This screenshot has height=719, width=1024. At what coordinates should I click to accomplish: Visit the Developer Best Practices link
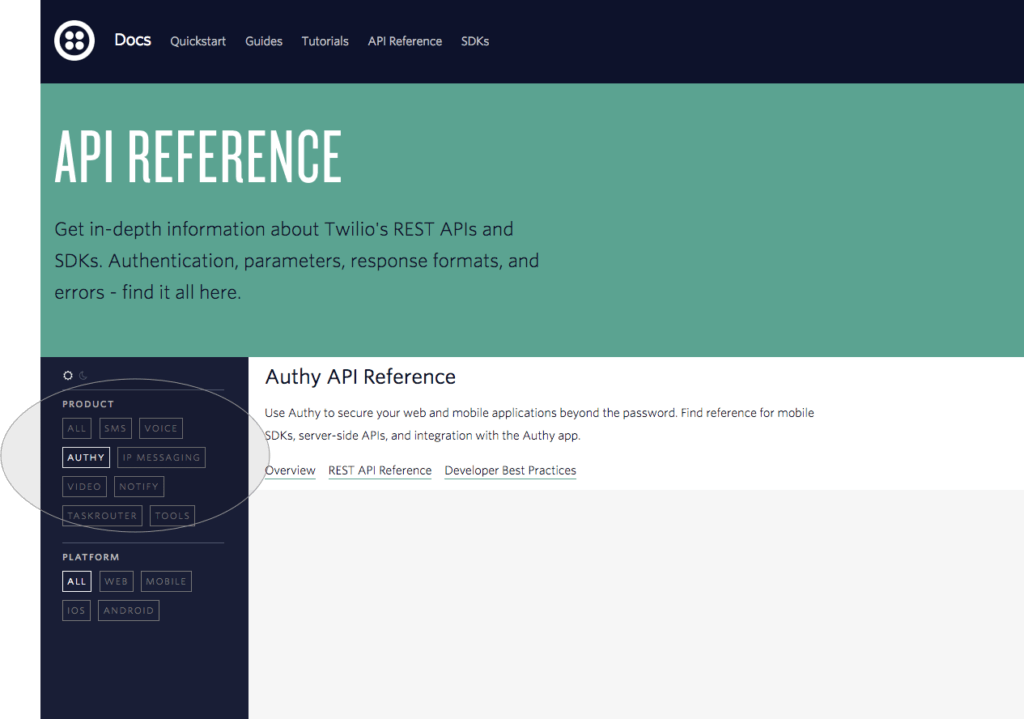510,470
